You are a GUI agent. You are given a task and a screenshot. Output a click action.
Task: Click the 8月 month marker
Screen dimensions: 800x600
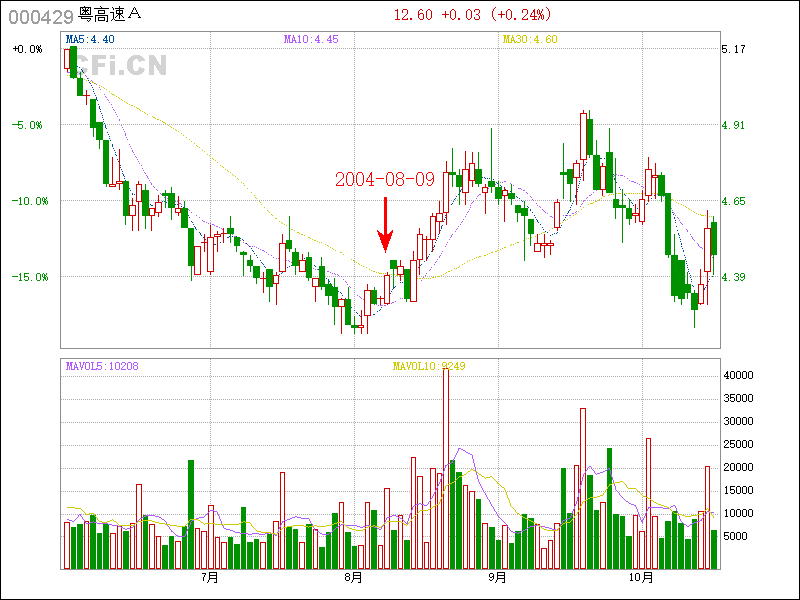pyautogui.click(x=352, y=578)
